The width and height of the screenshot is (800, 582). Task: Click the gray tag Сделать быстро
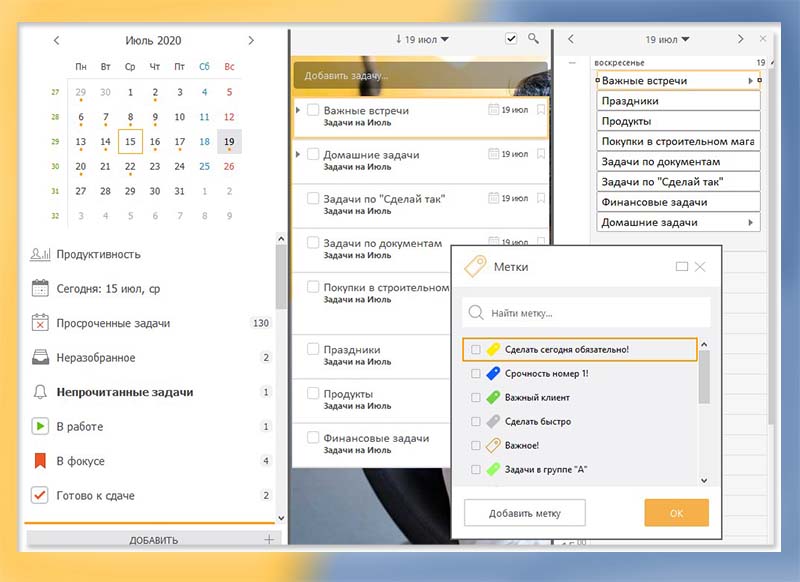[x=493, y=421]
